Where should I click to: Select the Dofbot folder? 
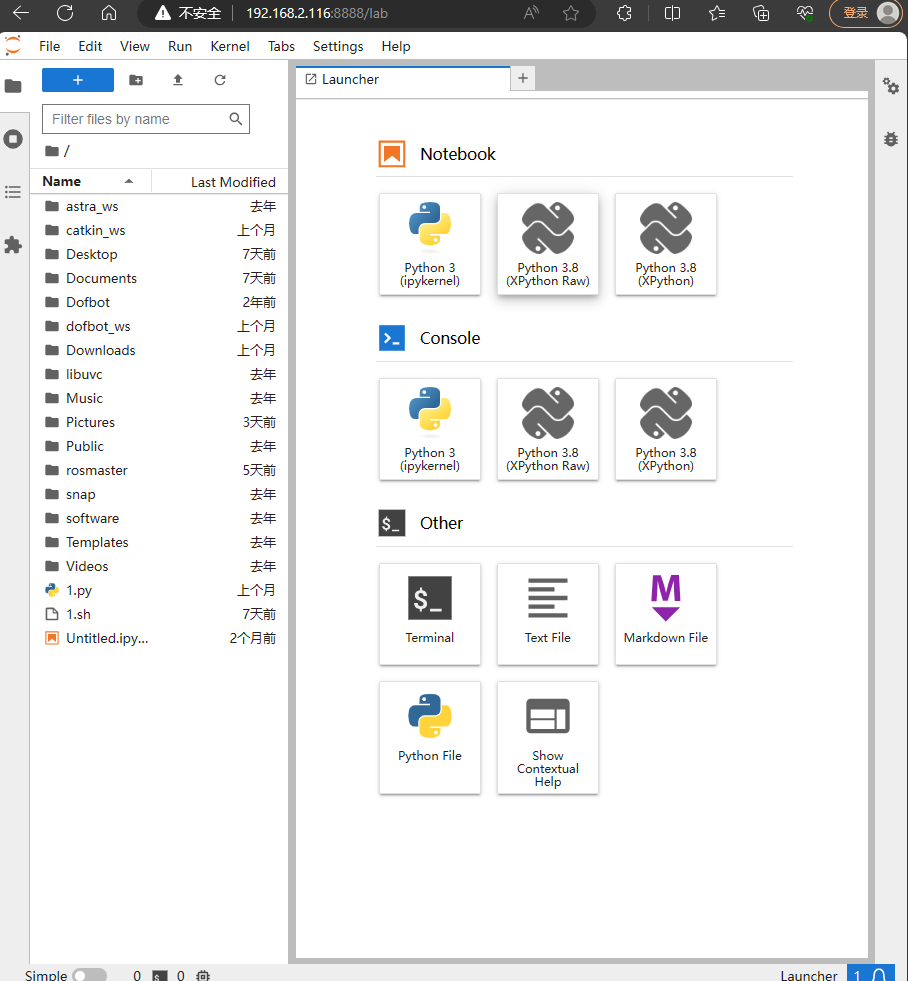click(x=160, y=302)
